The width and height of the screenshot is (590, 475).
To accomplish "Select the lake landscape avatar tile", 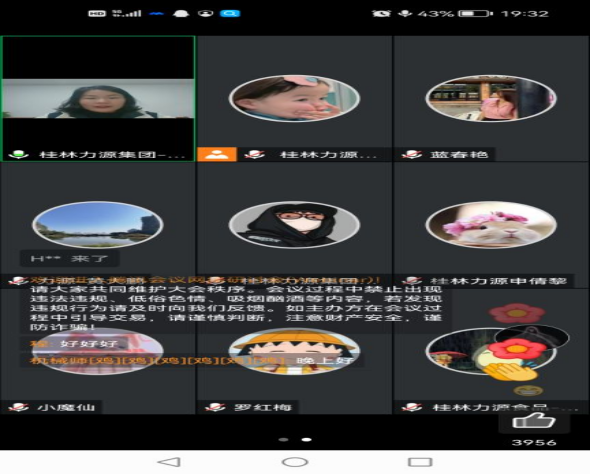I will (97, 225).
